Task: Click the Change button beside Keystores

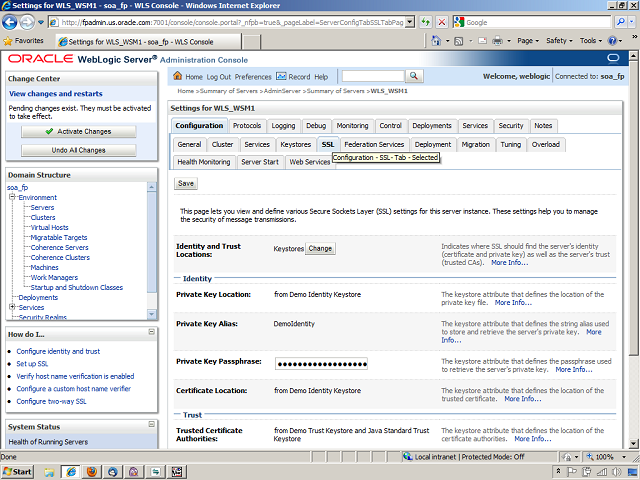Action: 320,248
